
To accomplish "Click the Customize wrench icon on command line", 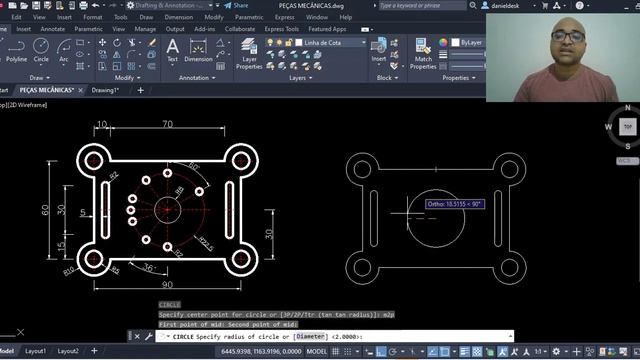I will pos(149,336).
